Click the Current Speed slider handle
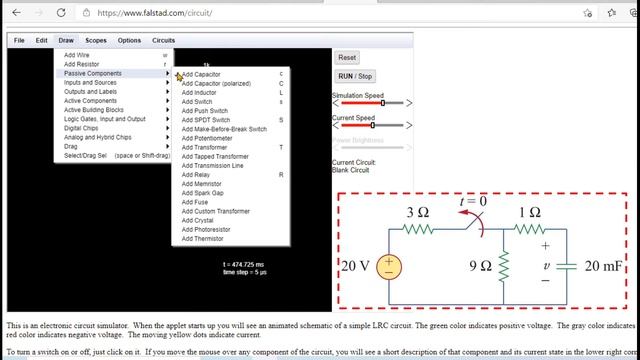This screenshot has width=640, height=360. click(x=373, y=125)
